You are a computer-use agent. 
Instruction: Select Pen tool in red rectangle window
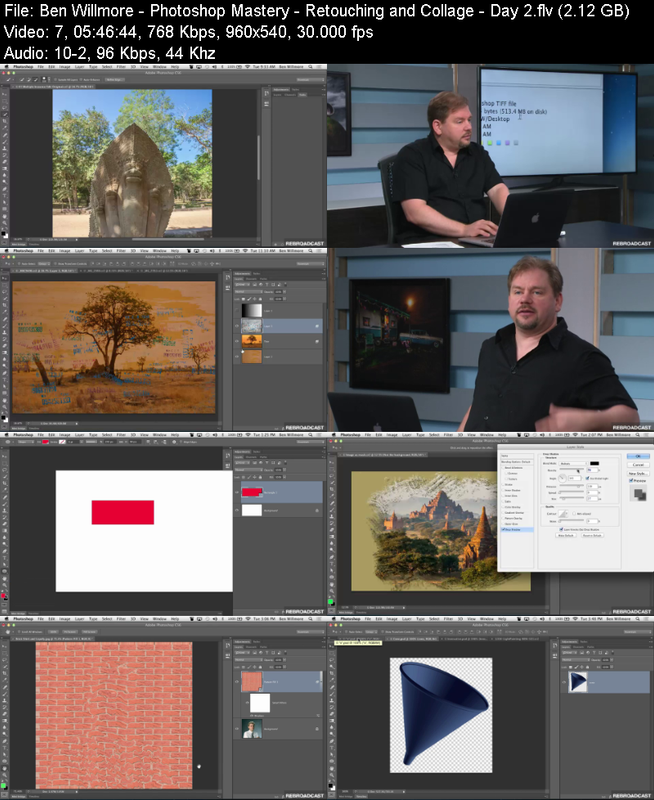click(x=5, y=551)
